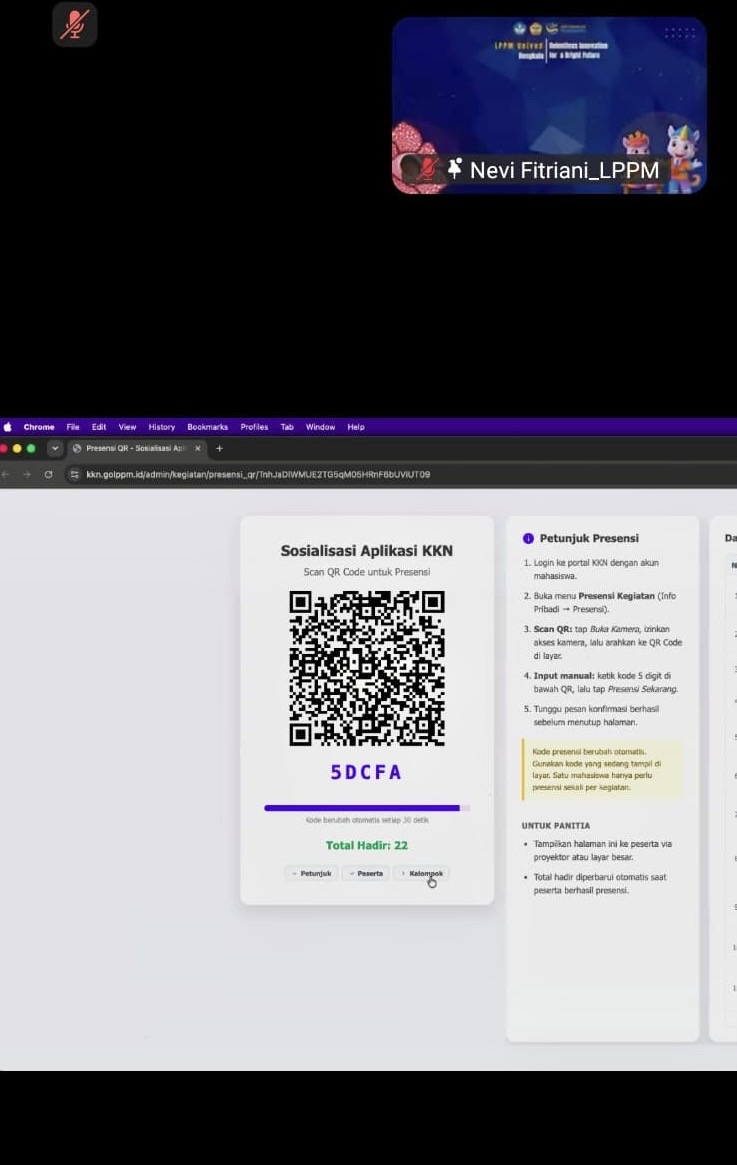Open the File menu
Screen dimensions: 737x1165
[73, 427]
